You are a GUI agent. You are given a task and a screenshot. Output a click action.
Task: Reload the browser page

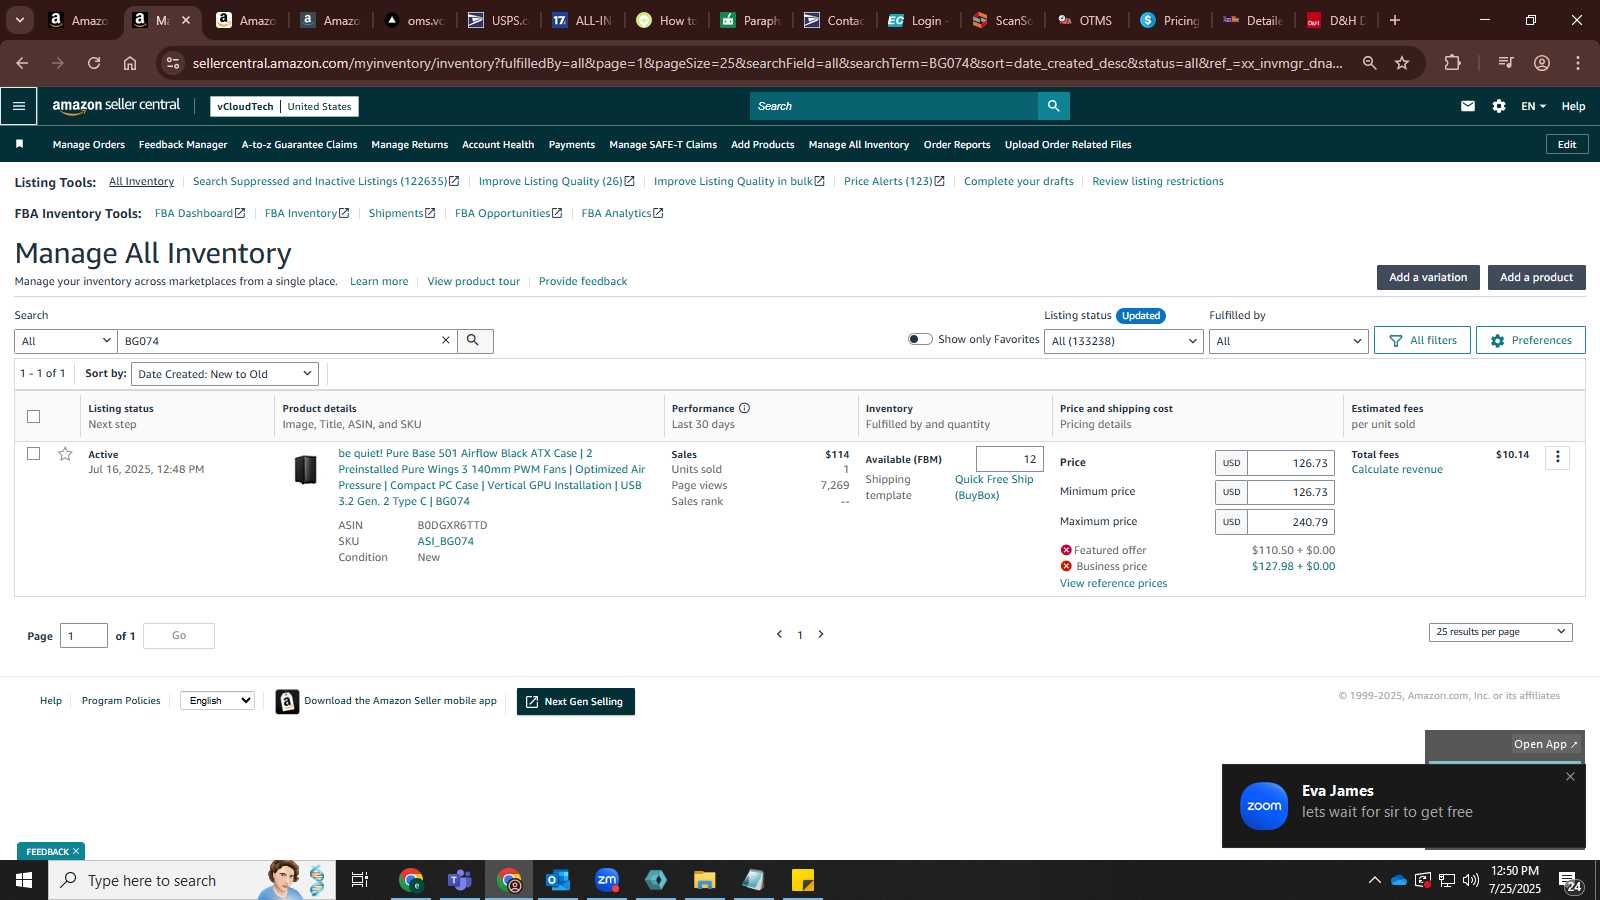coord(94,63)
